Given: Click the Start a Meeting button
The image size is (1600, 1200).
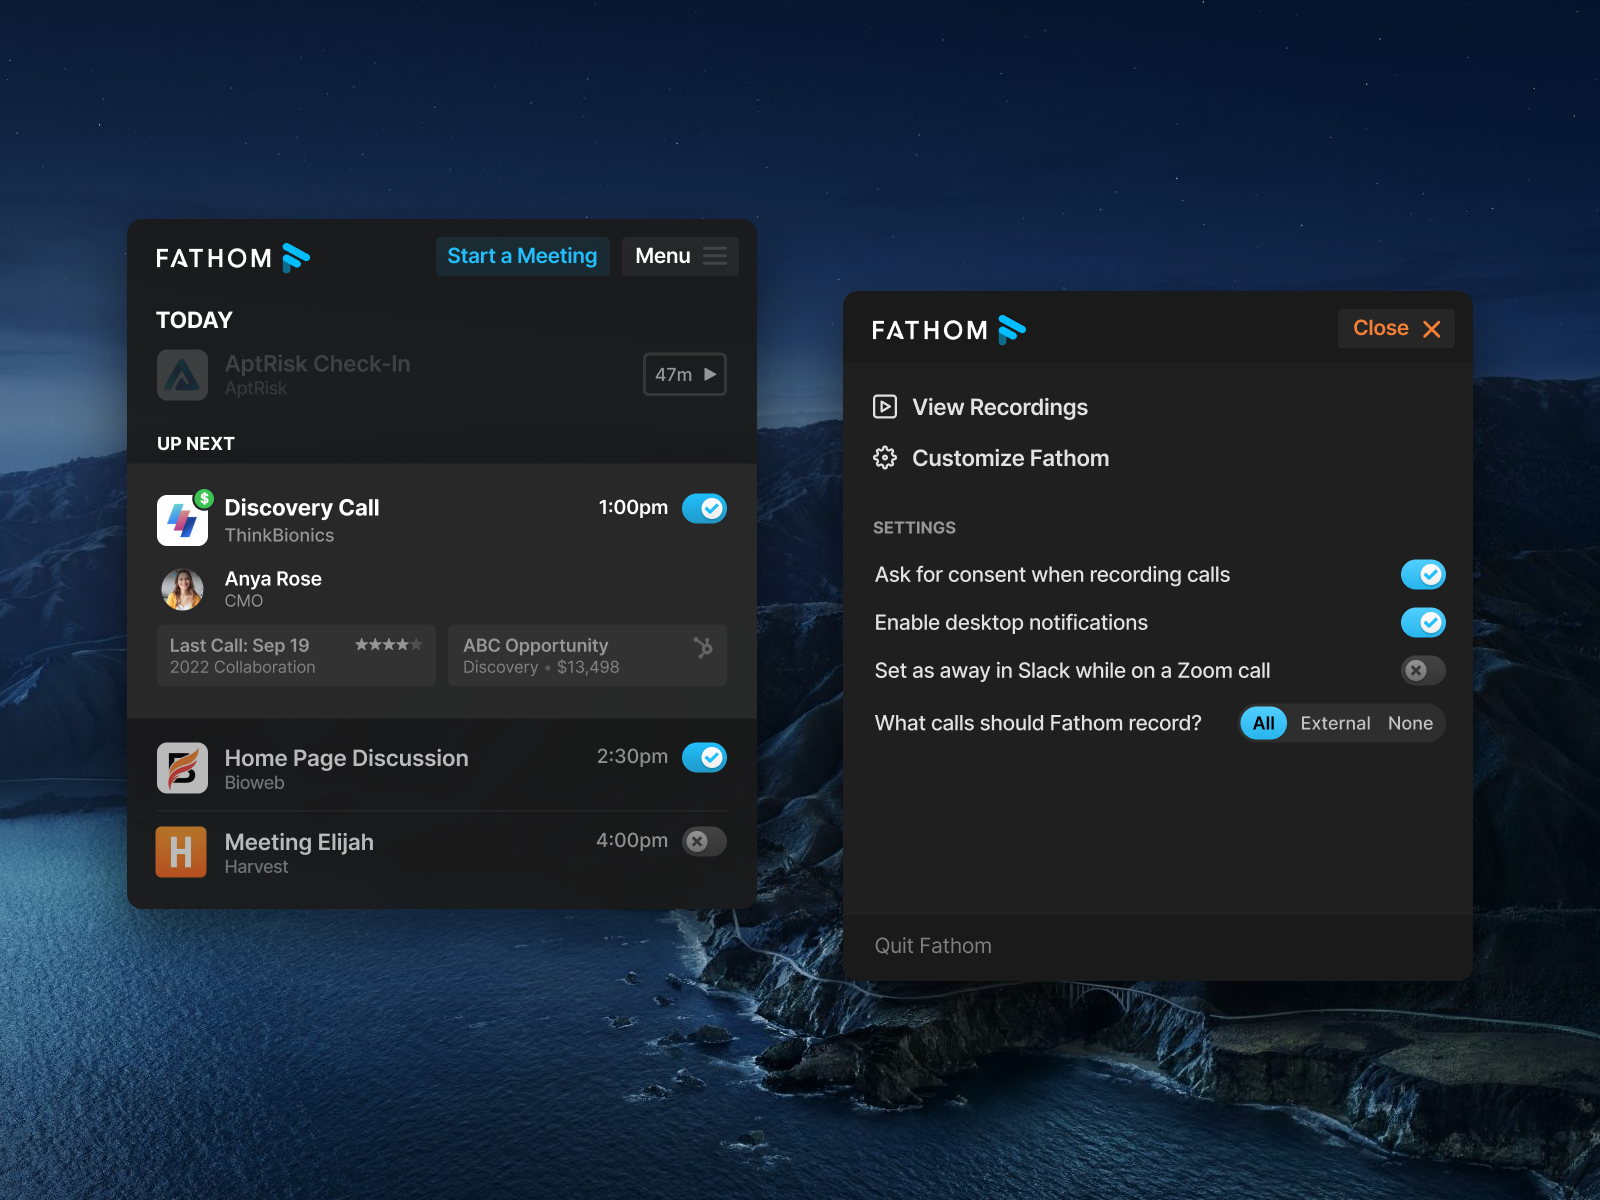Looking at the screenshot, I should pos(522,256).
